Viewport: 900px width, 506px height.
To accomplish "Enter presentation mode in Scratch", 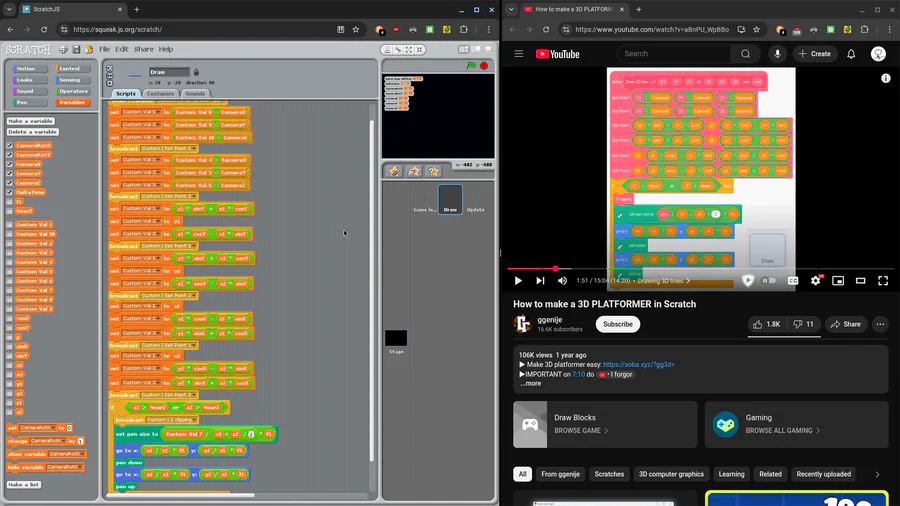I will 488,50.
